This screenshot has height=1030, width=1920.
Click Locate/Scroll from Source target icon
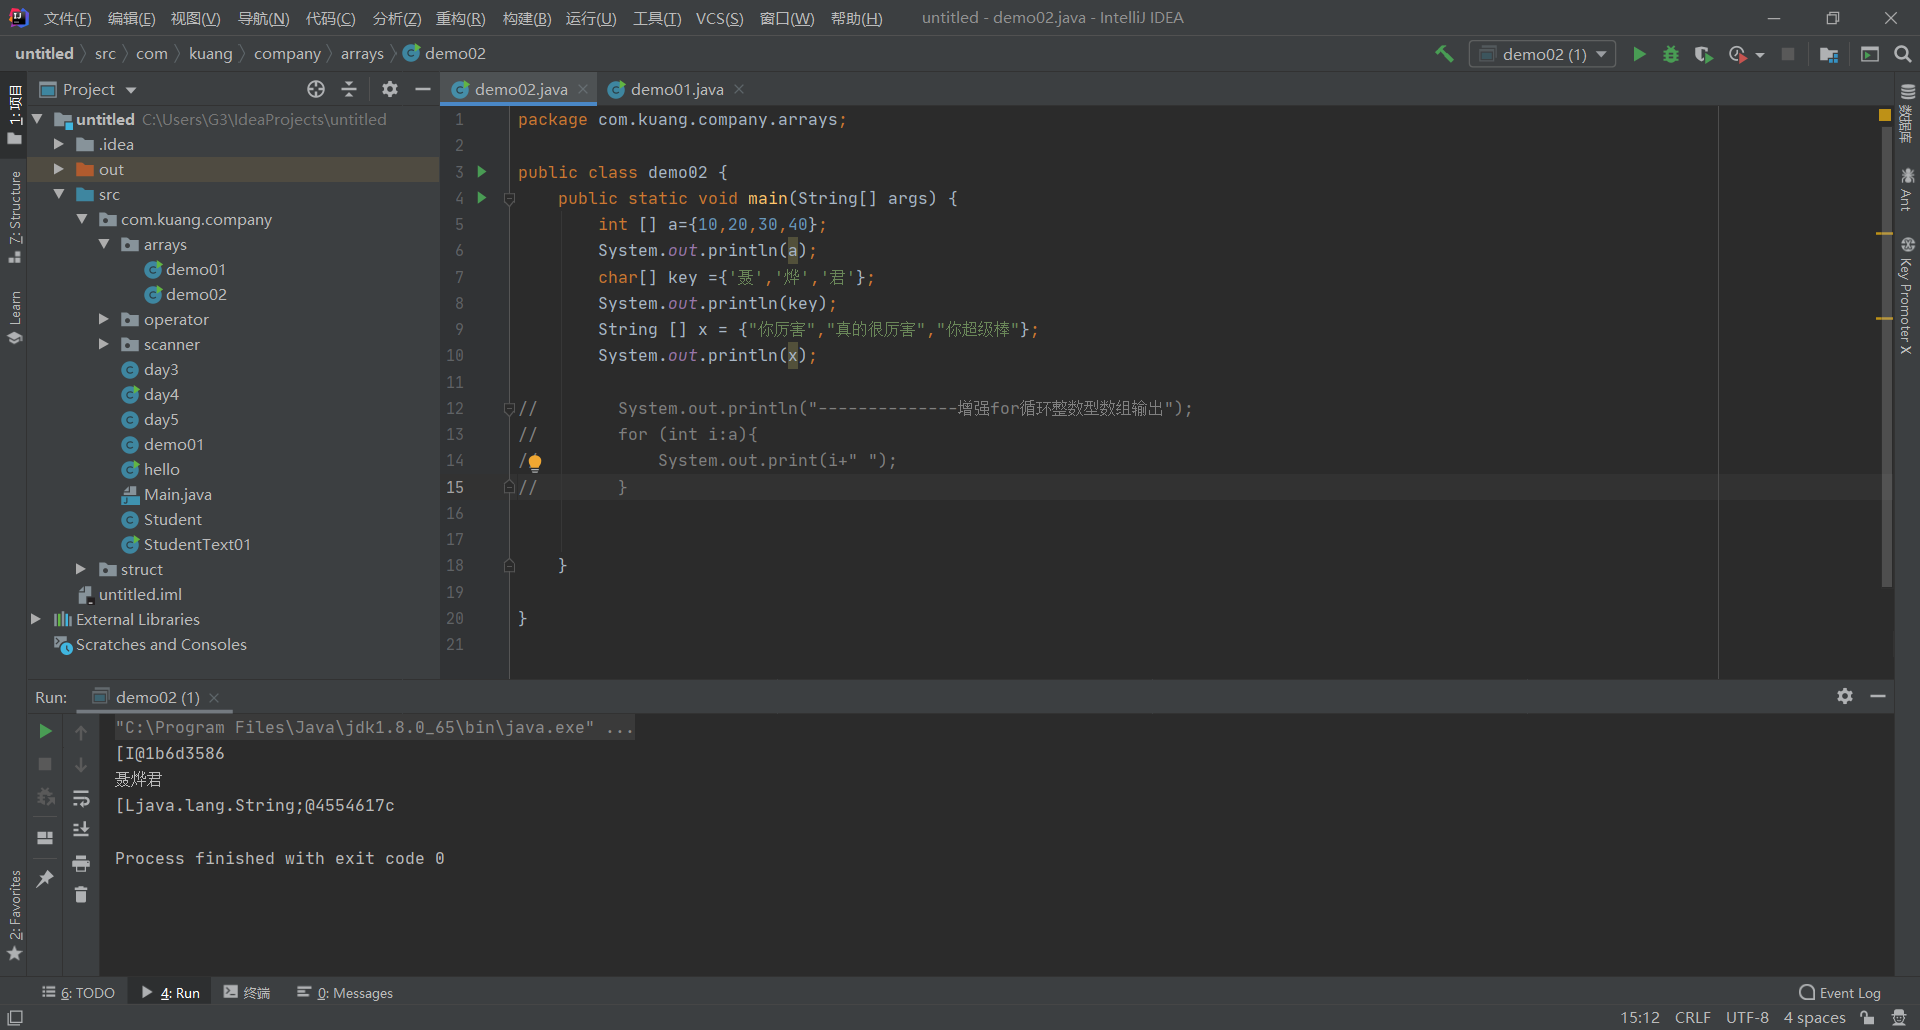[316, 89]
